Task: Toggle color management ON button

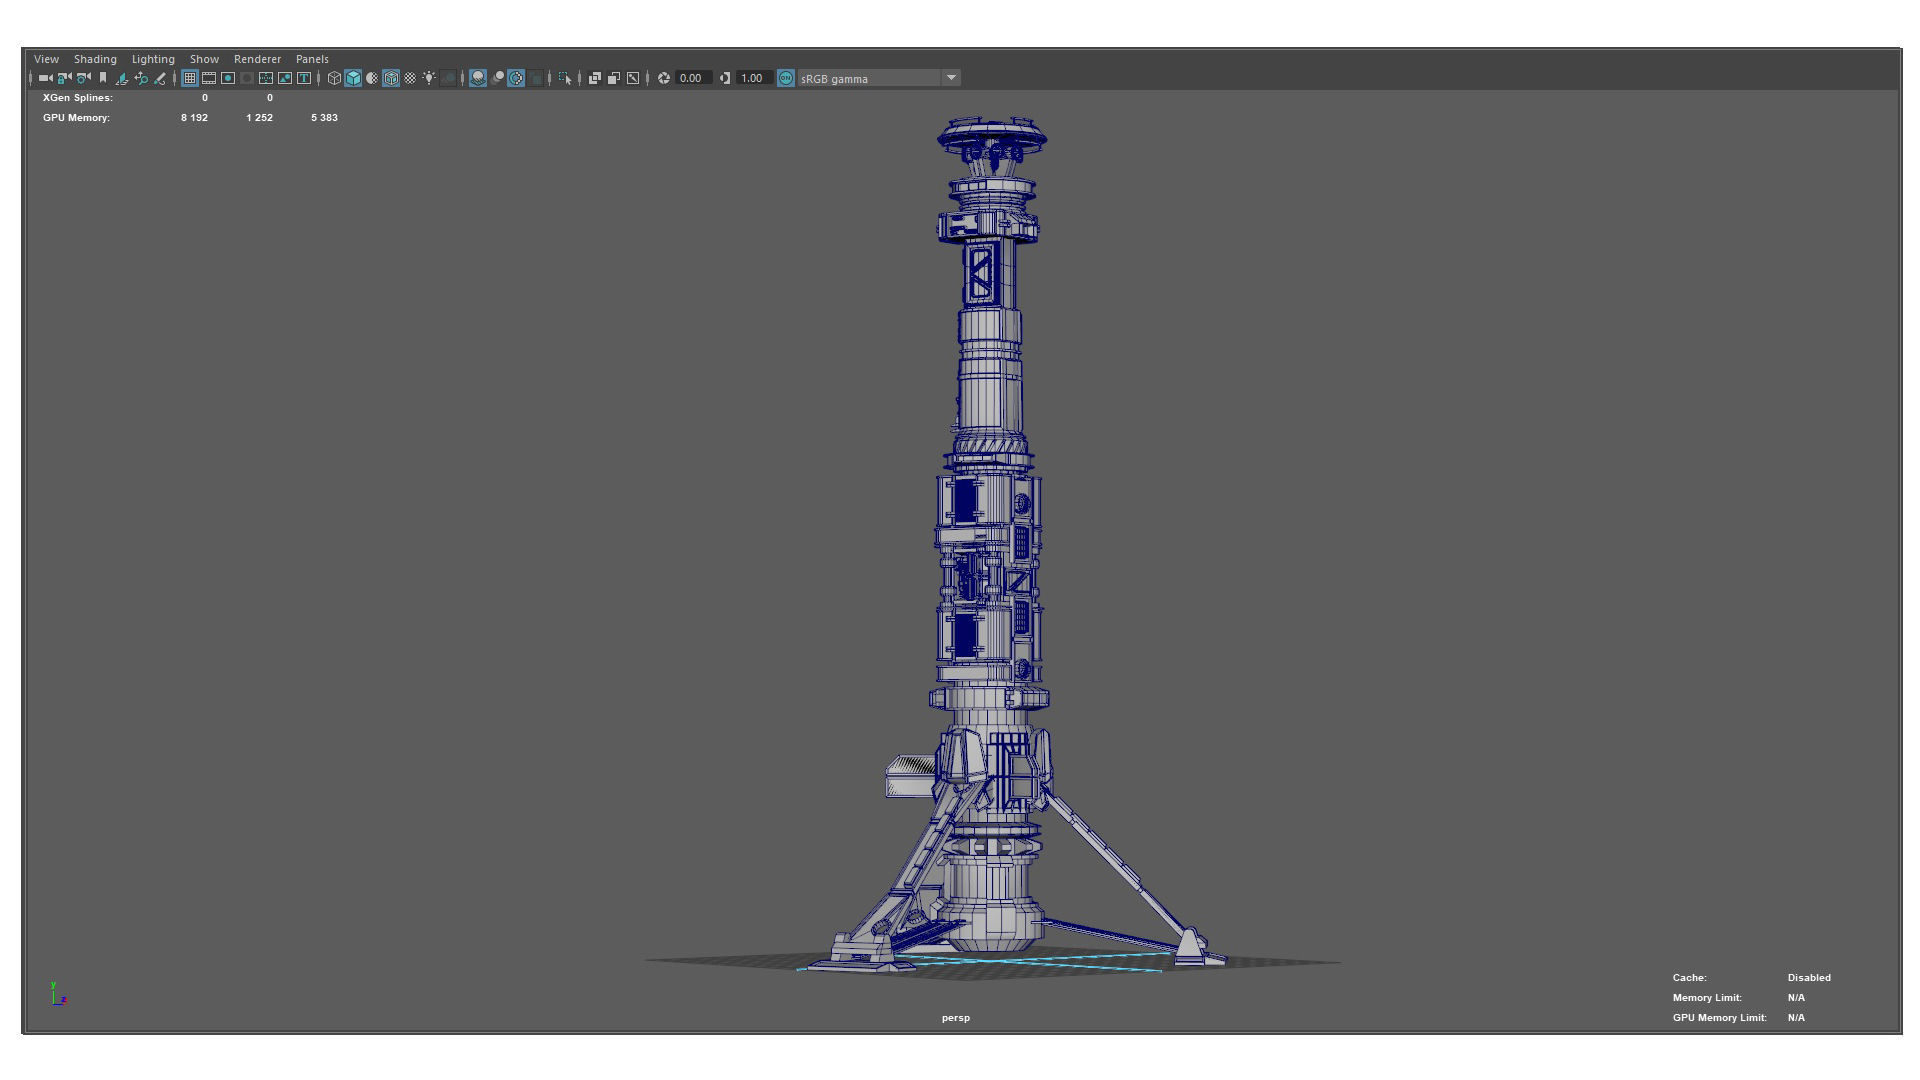Action: pos(786,78)
